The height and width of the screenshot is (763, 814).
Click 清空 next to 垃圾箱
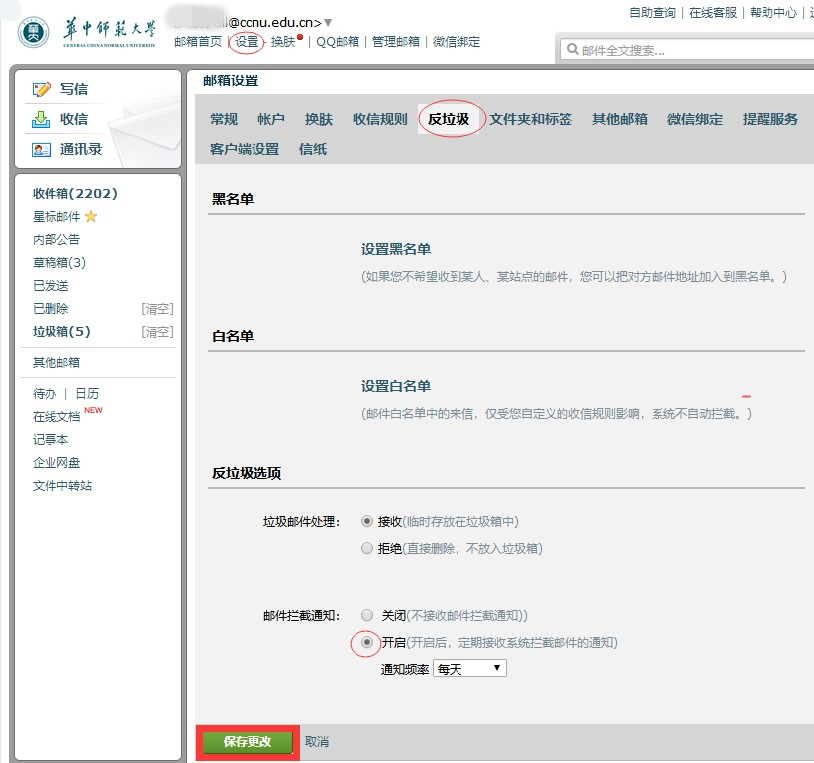(x=157, y=332)
